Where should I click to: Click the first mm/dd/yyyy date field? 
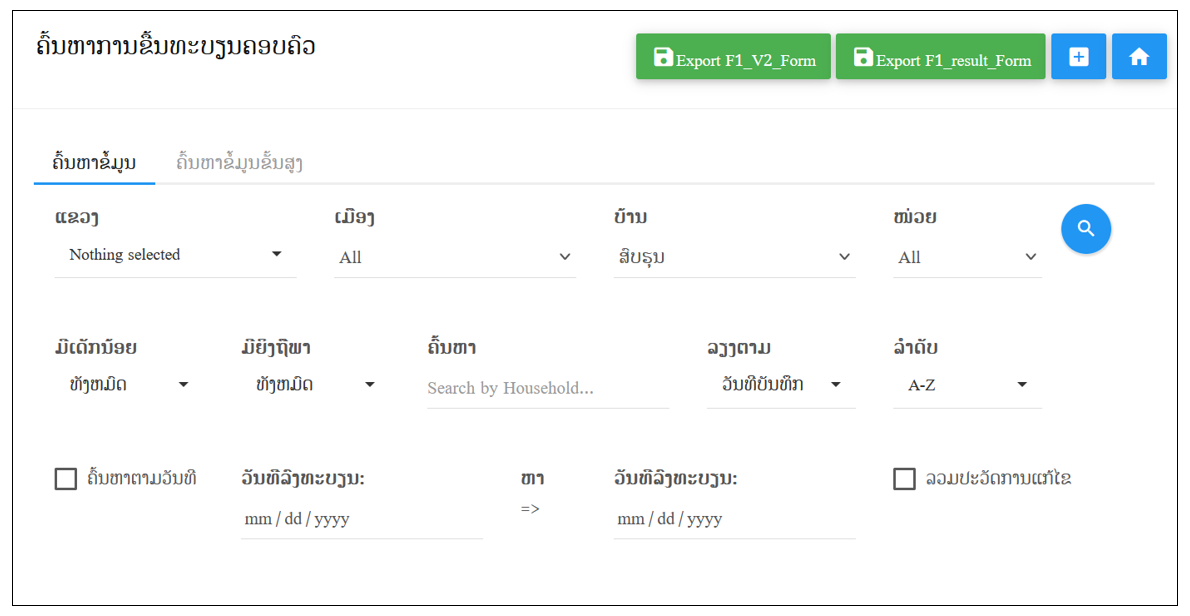(361, 520)
